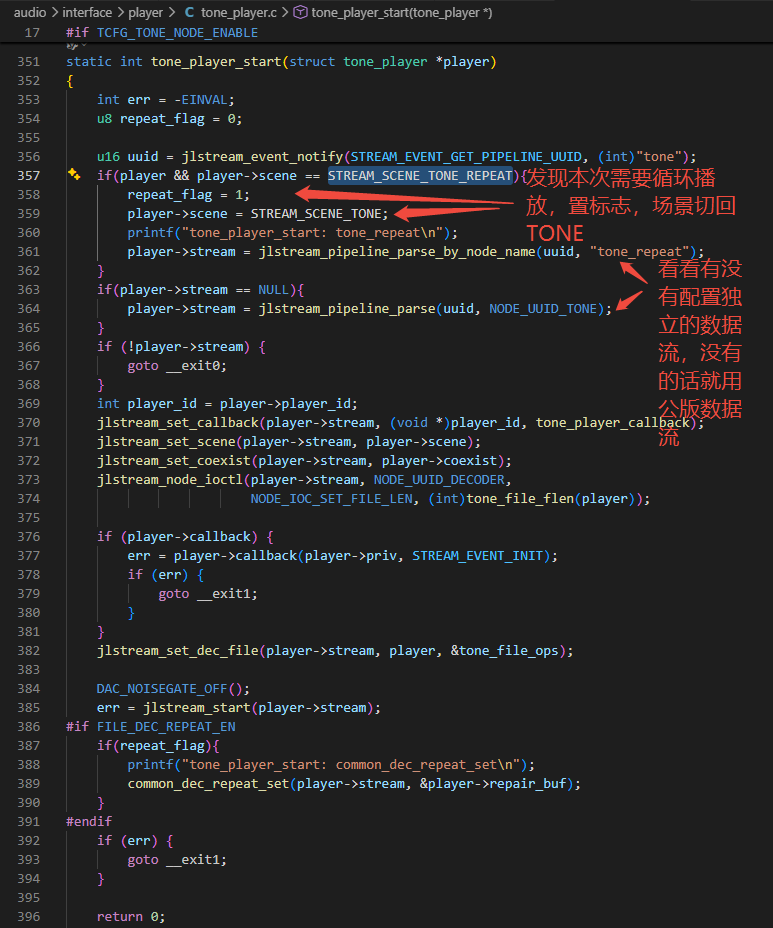
Task: Click NODE_UUID_TONE constant on line 364
Action: click(543, 309)
